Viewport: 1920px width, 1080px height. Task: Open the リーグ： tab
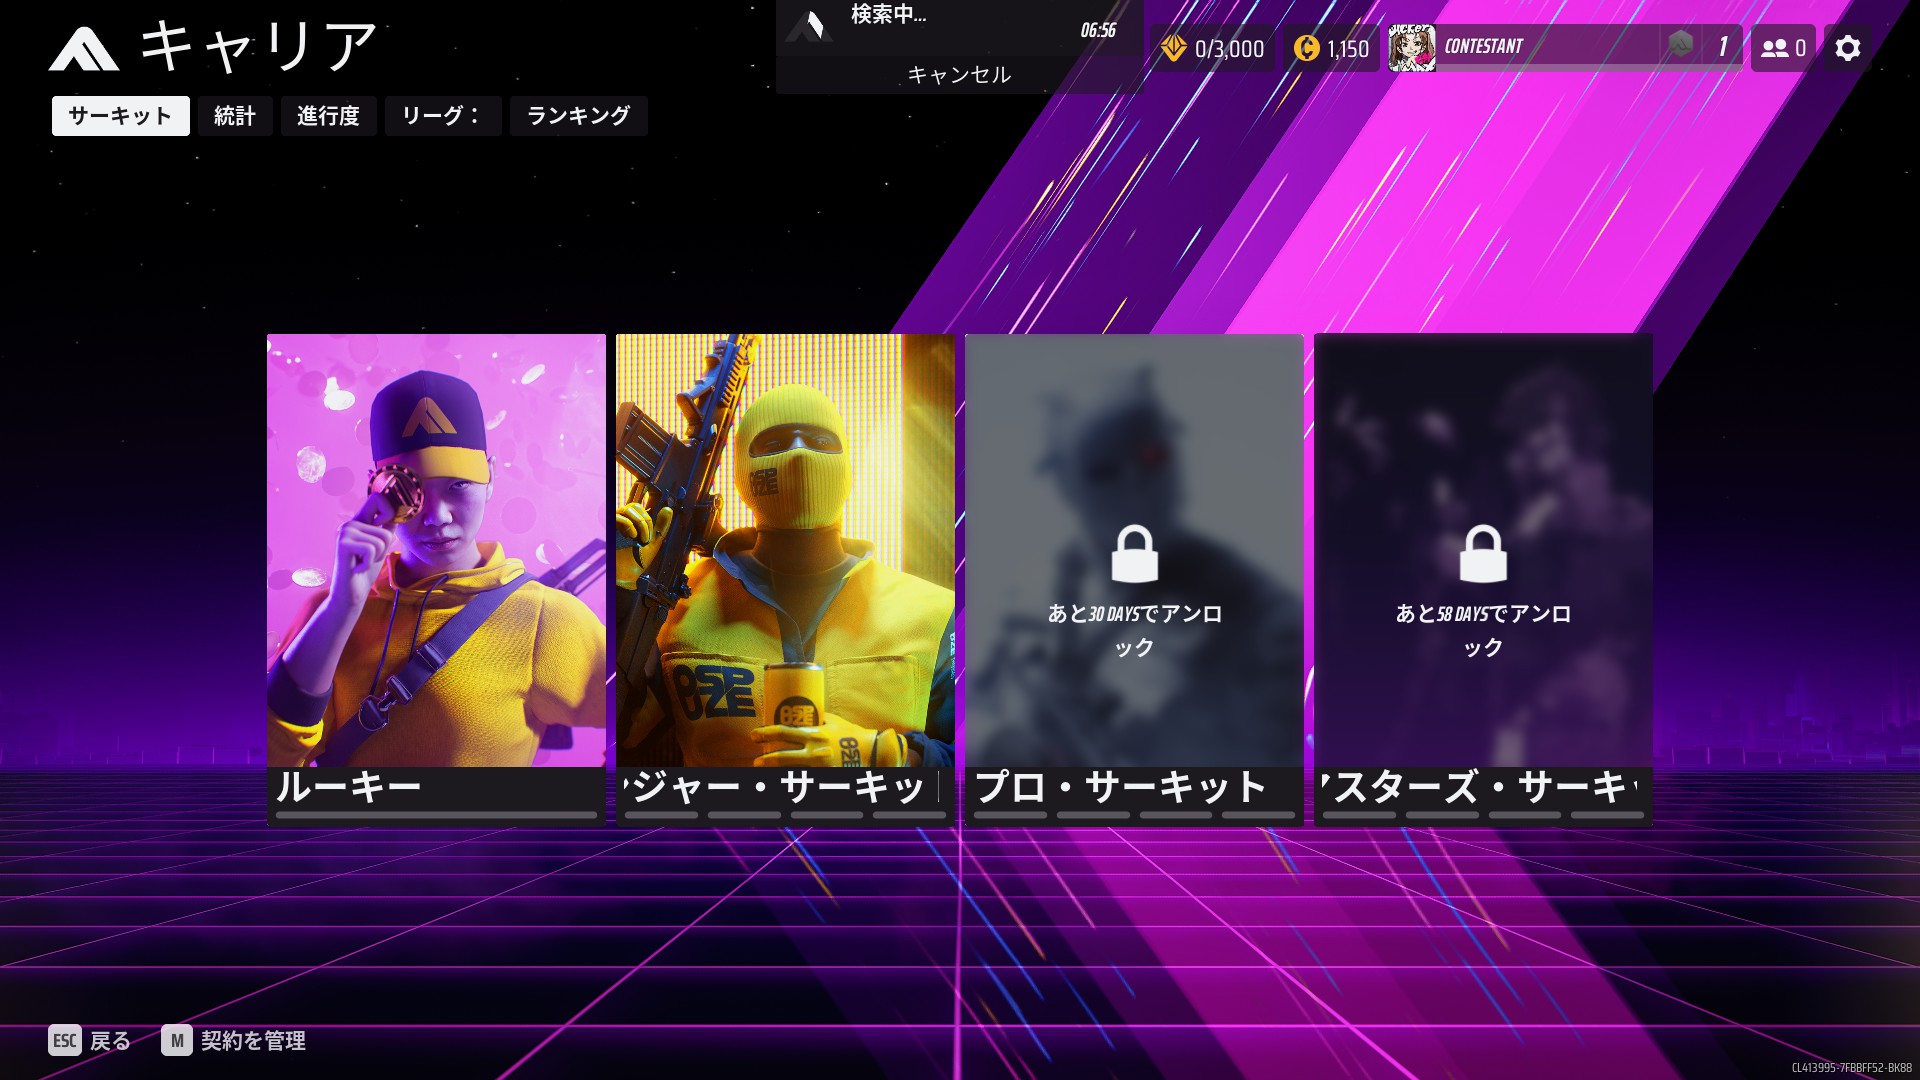click(x=442, y=116)
